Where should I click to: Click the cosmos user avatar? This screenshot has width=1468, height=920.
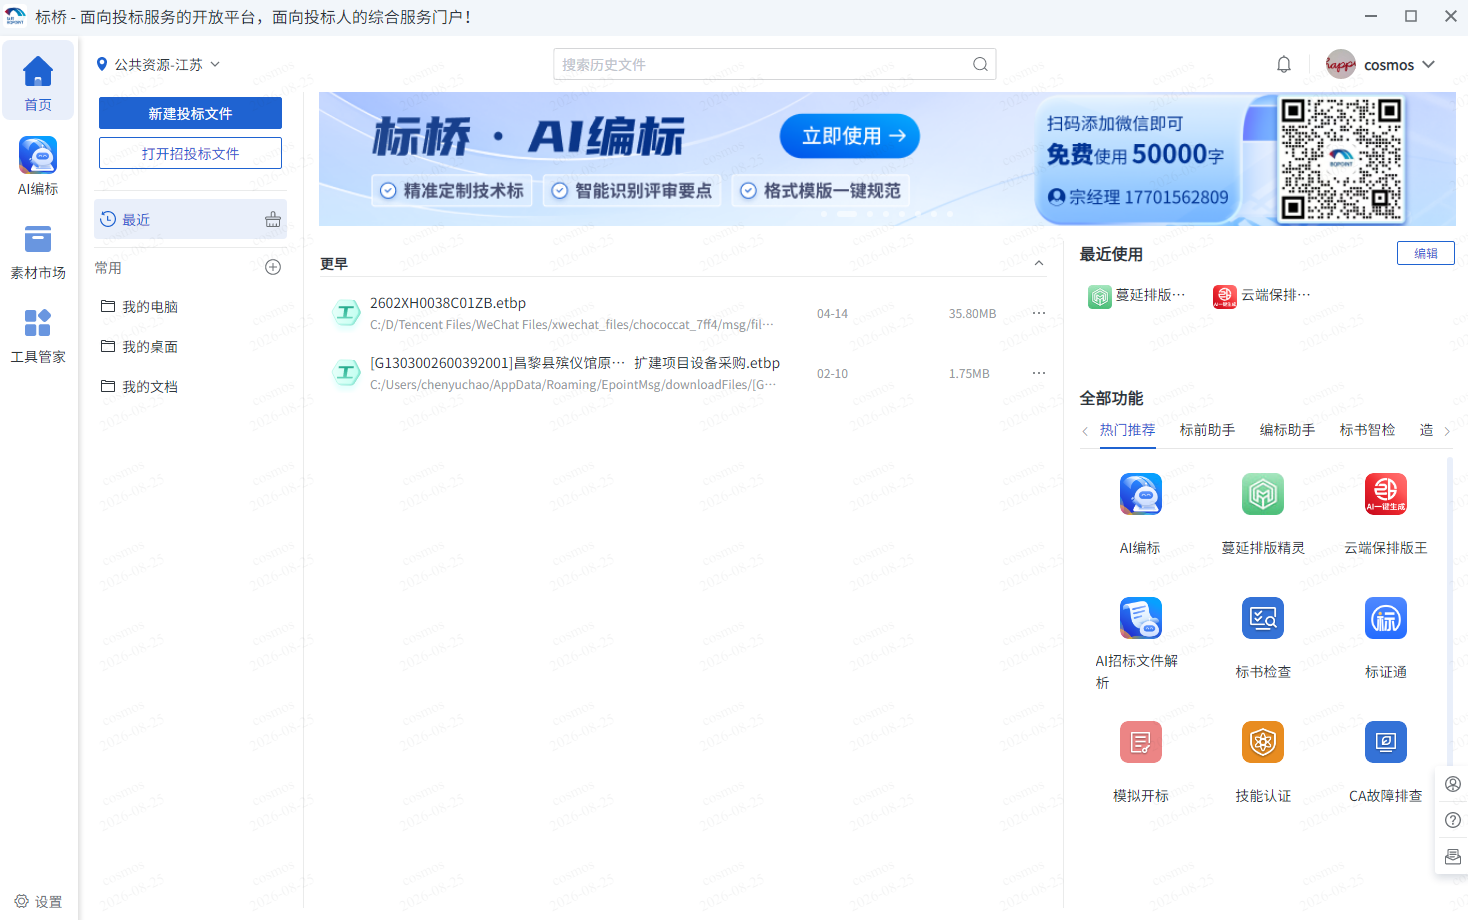point(1341,64)
